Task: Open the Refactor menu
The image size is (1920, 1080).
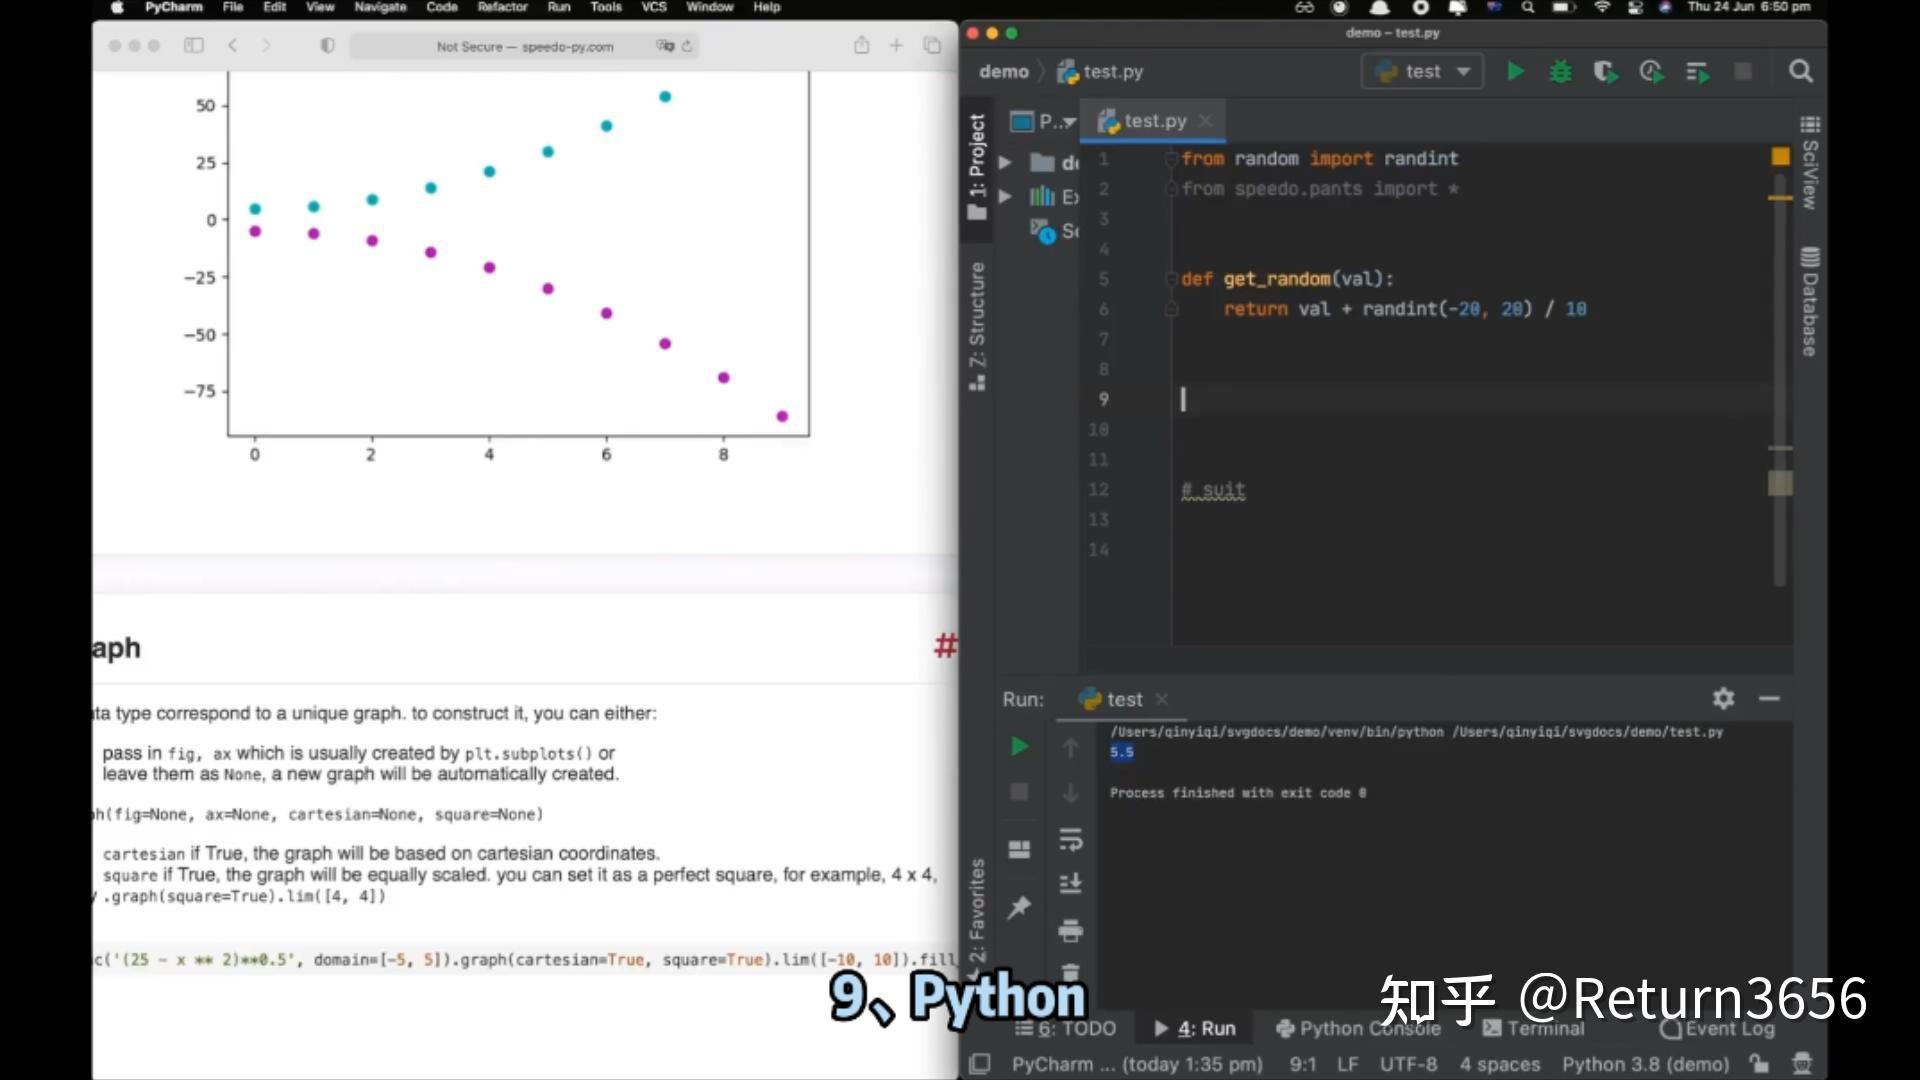Action: click(502, 7)
